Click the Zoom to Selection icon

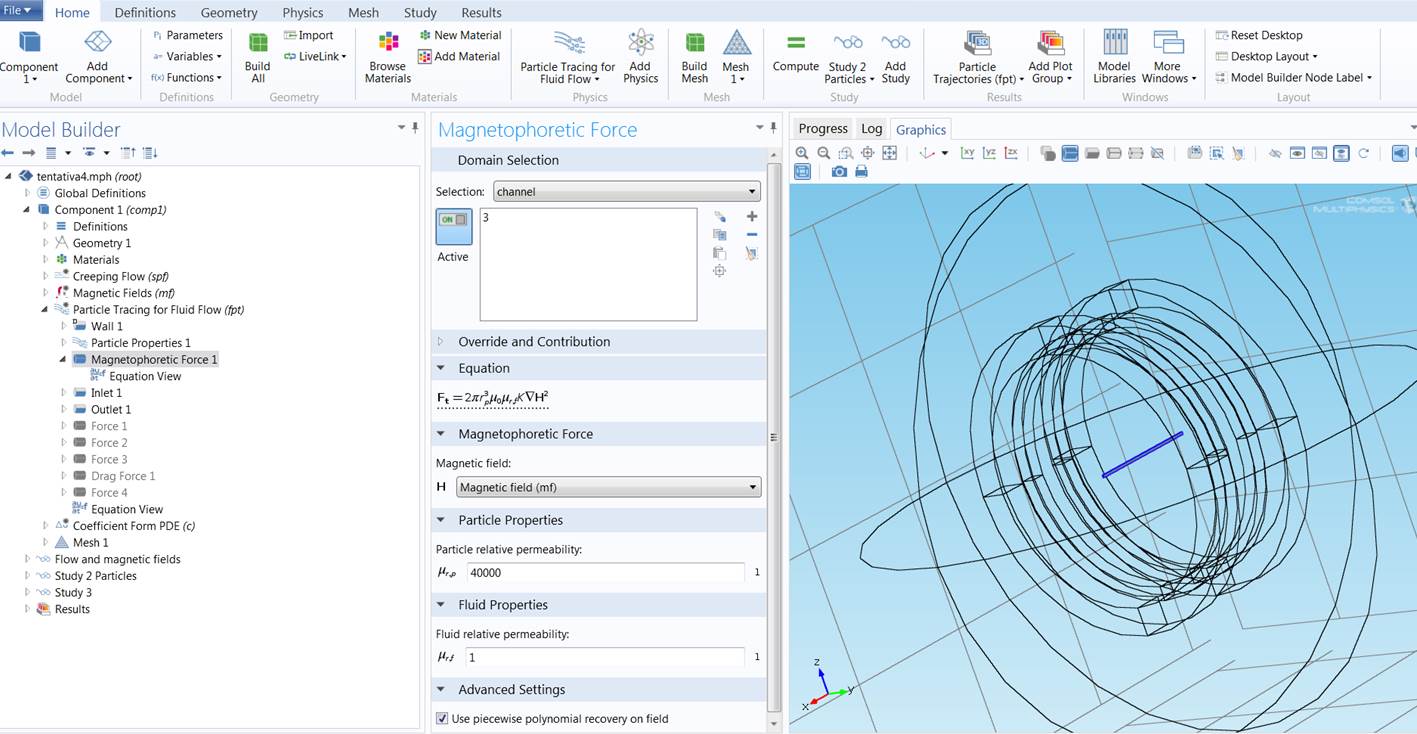[719, 271]
